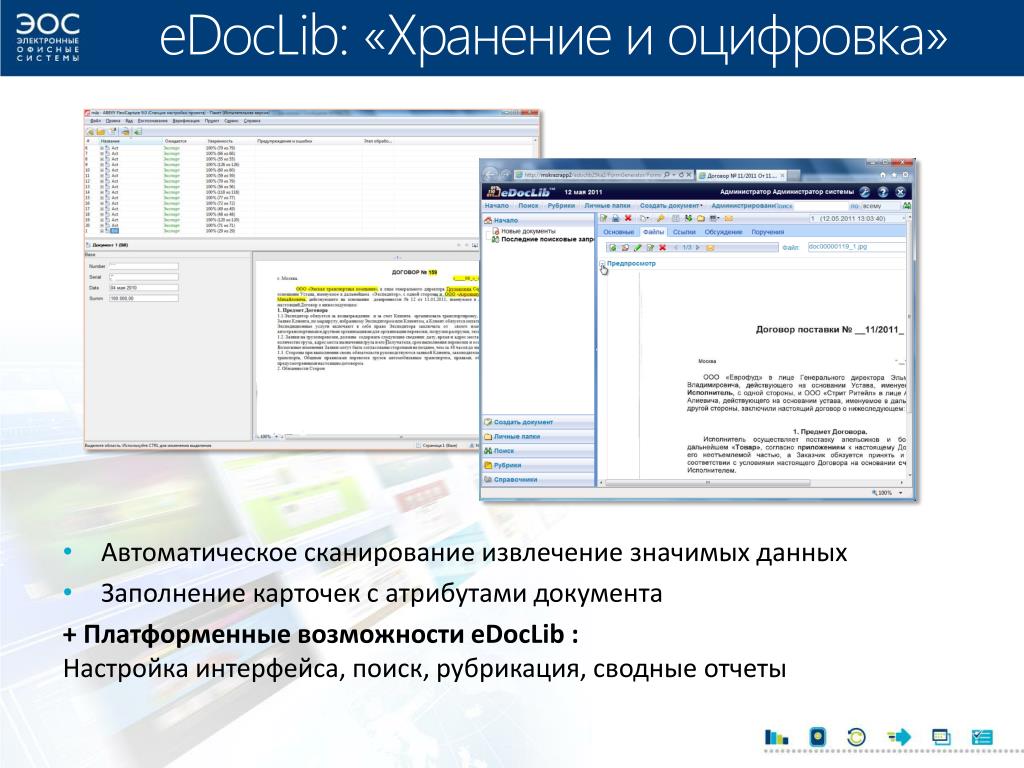Click the 'Уверенность' column header in the FlexiCapture list
1024x768 pixels.
point(220,141)
